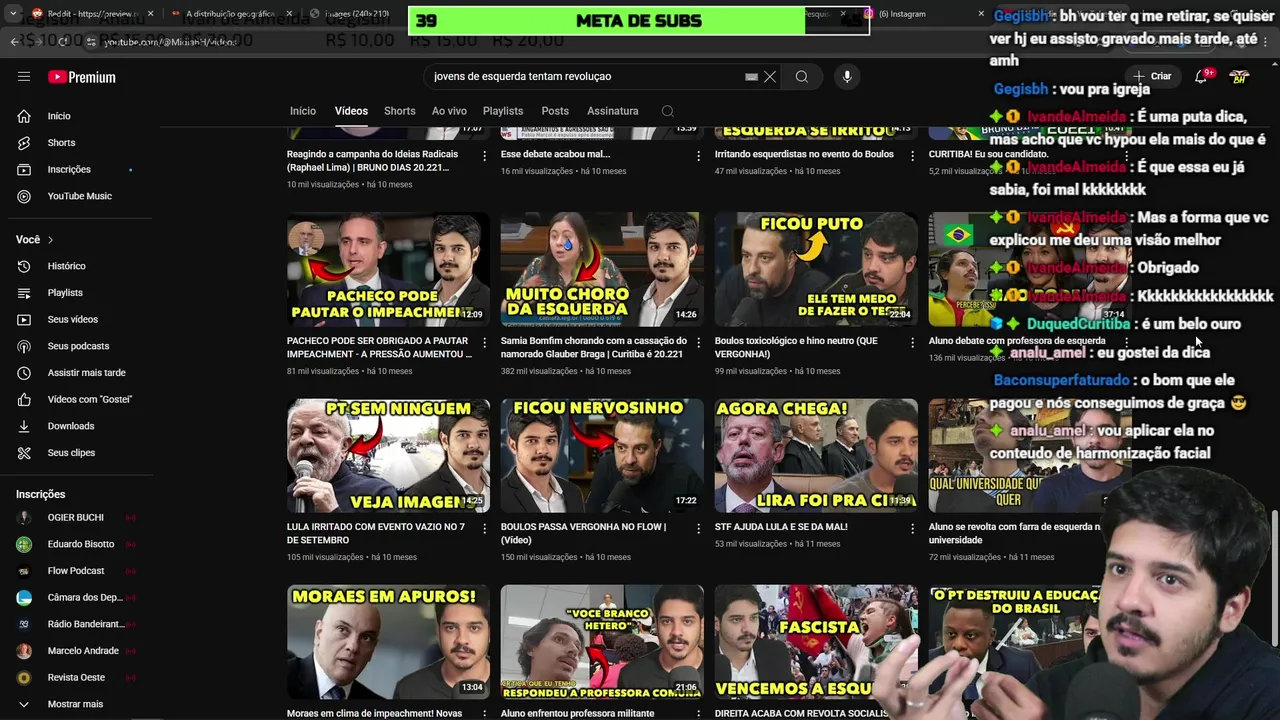Switch to the Início channel tab
Viewport: 1280px width, 720px height.
(303, 111)
